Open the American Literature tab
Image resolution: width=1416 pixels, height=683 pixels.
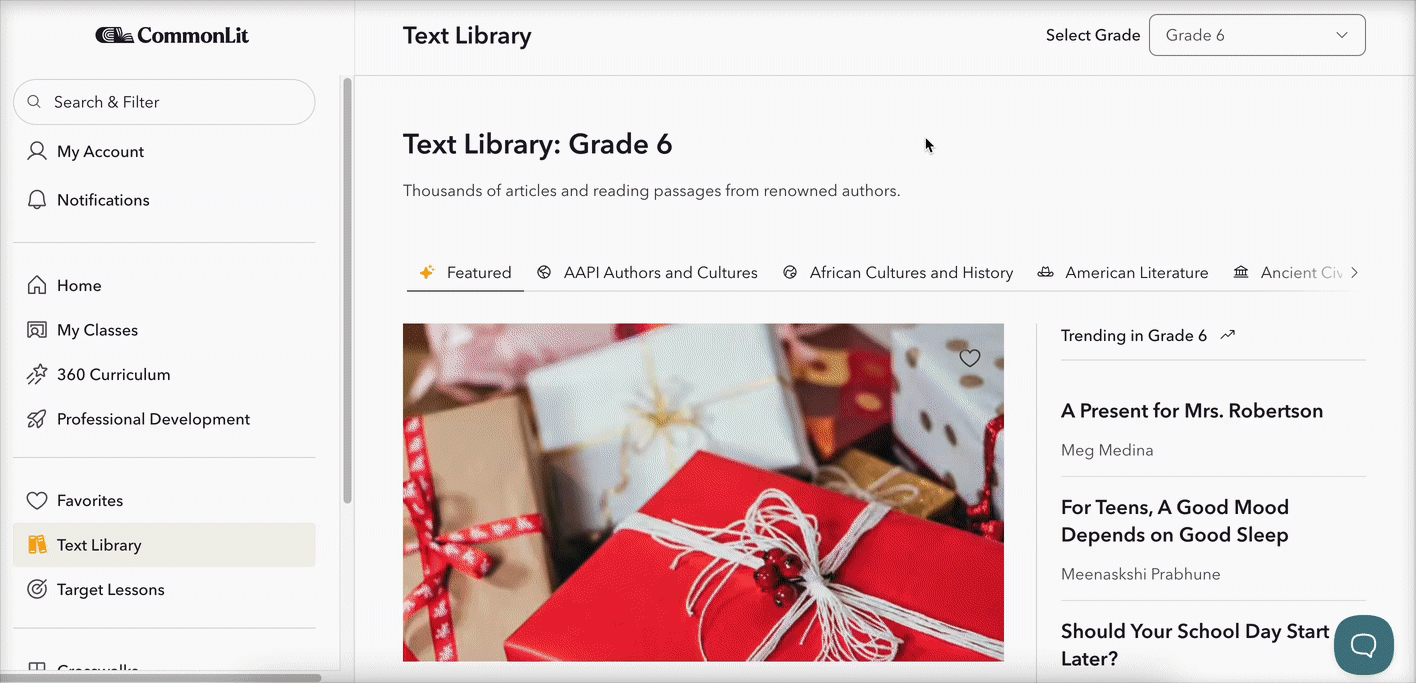point(1122,272)
